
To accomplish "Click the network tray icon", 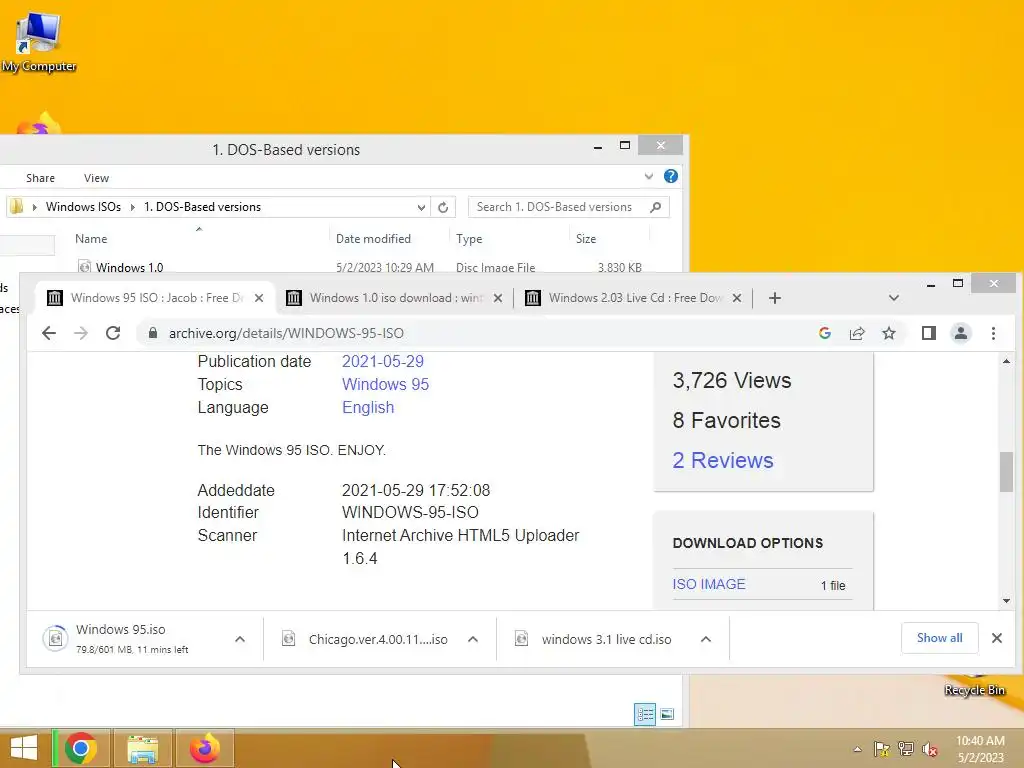I will coord(906,749).
